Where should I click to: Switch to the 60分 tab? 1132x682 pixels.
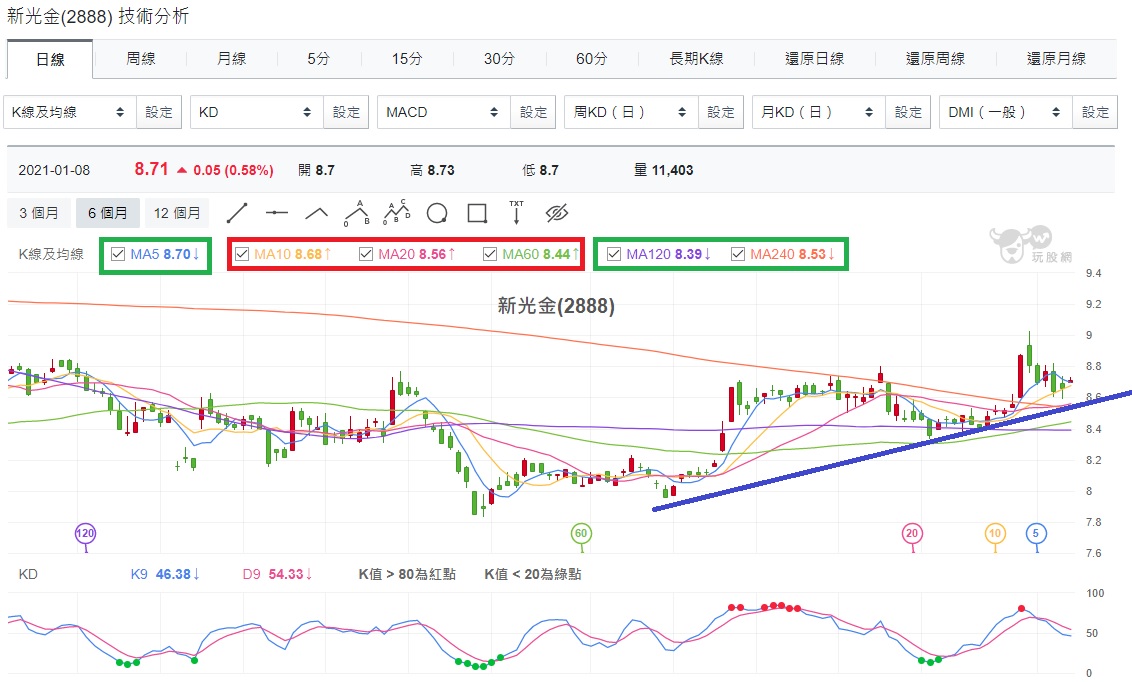591,58
